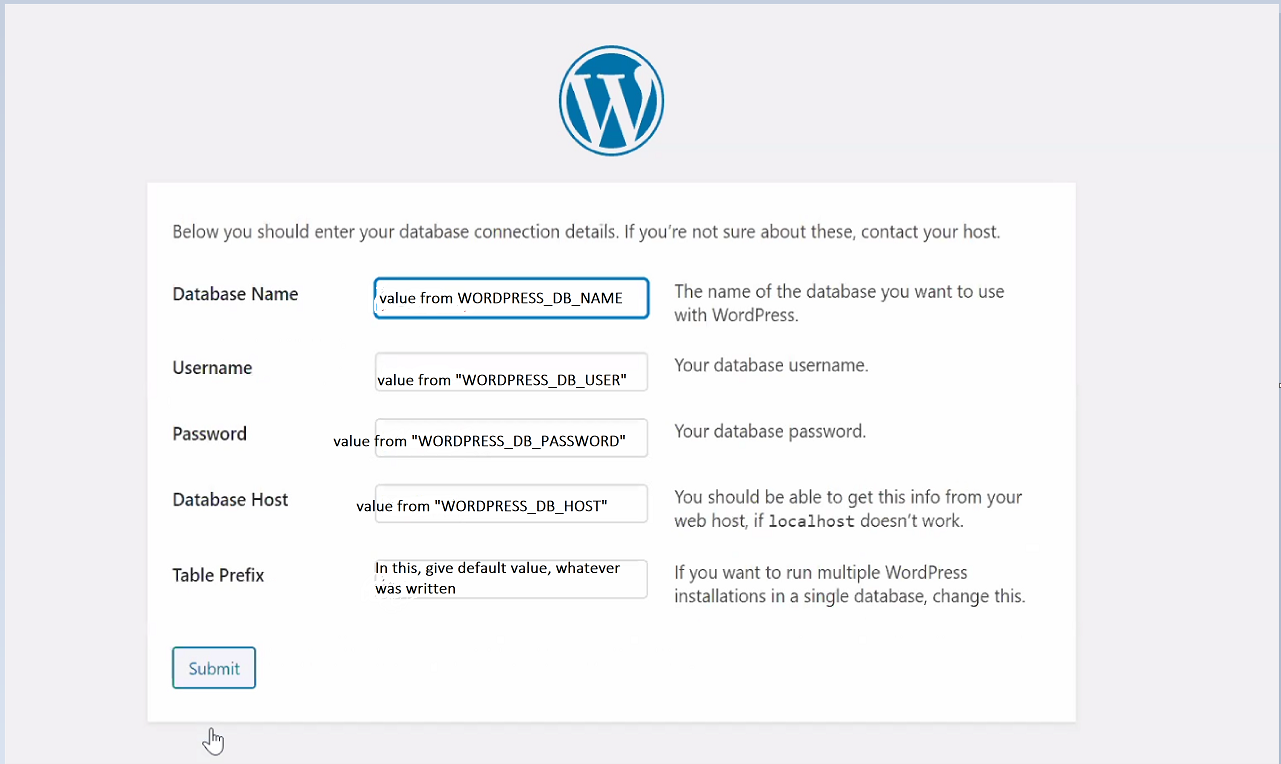Click the WordPress logo

pyautogui.click(x=611, y=101)
